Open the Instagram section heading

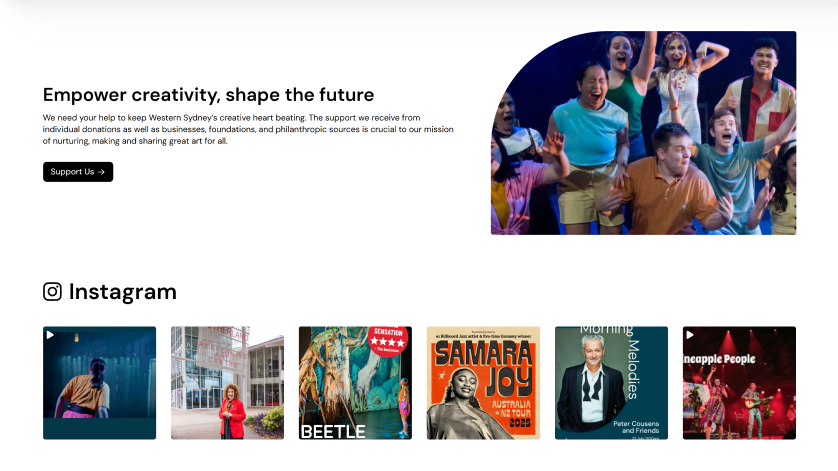(122, 292)
